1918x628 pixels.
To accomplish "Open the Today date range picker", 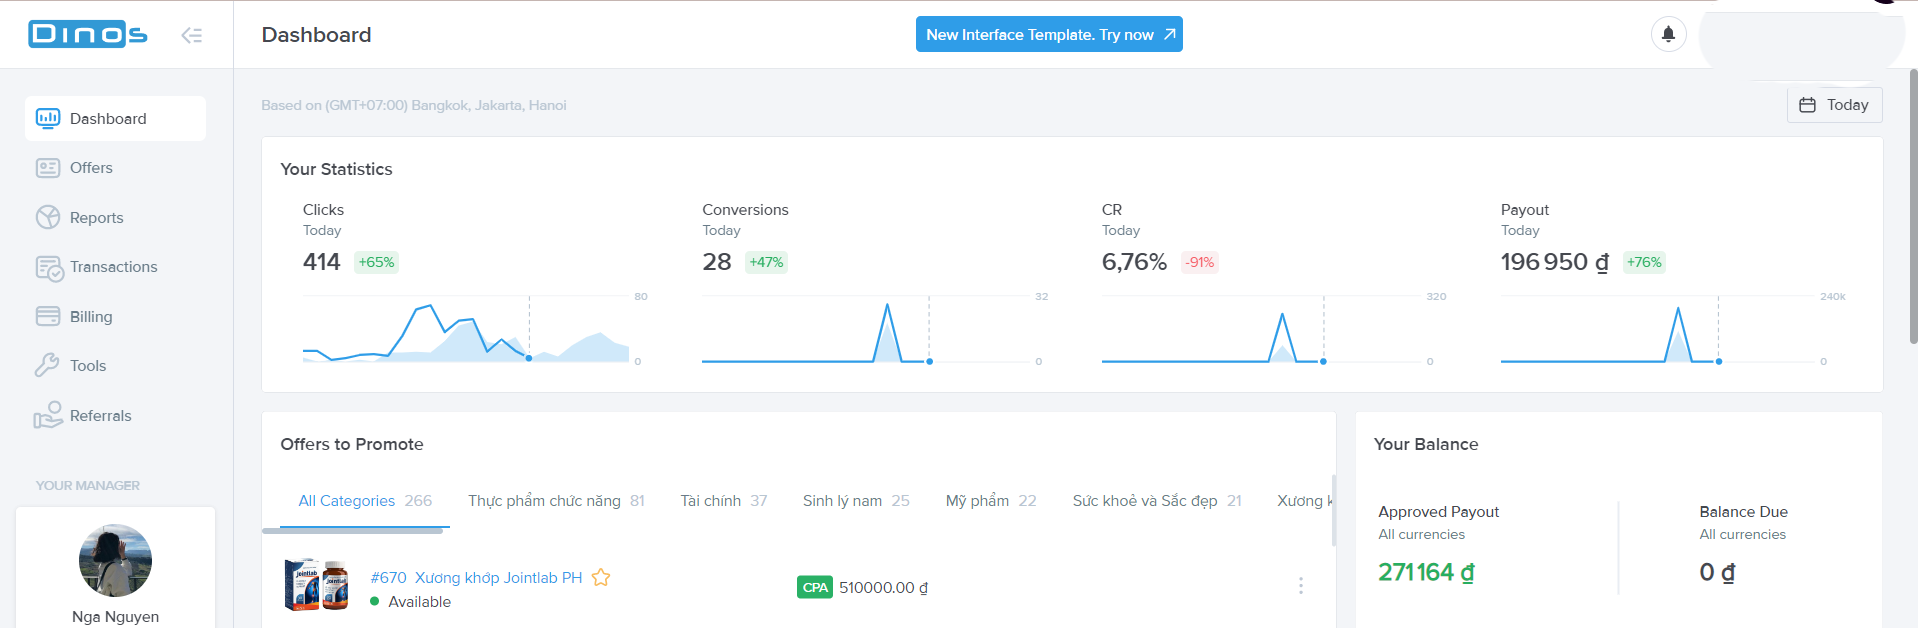I will [x=1834, y=105].
